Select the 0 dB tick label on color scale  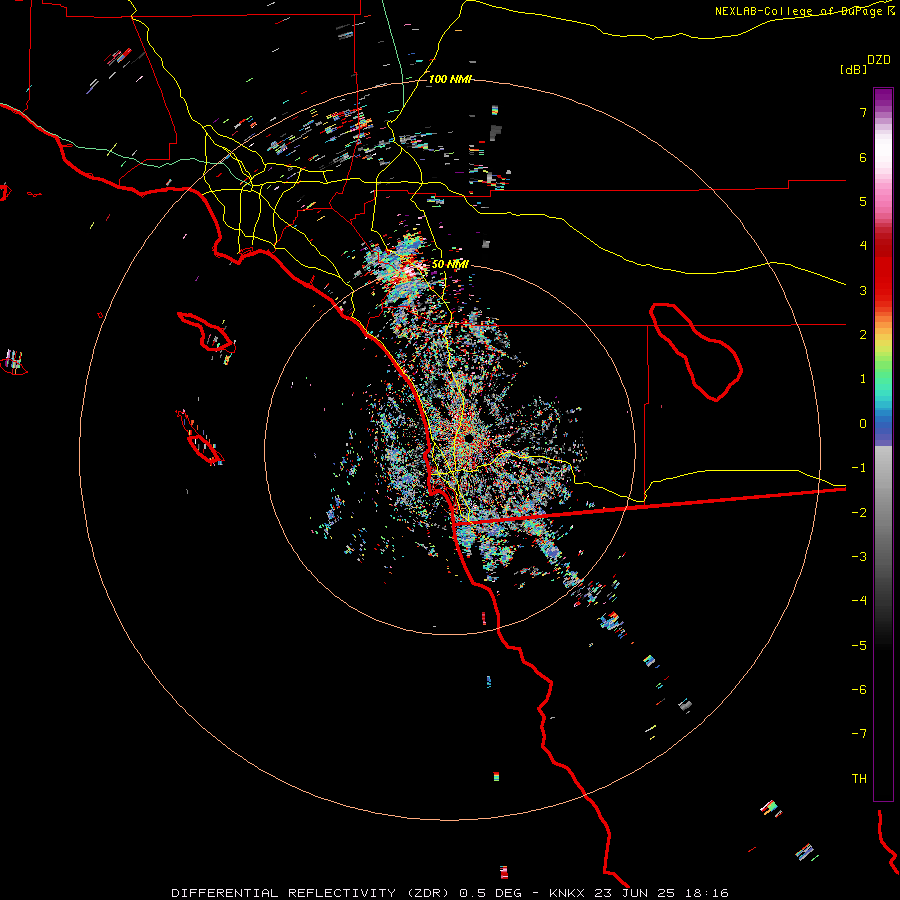click(x=863, y=424)
